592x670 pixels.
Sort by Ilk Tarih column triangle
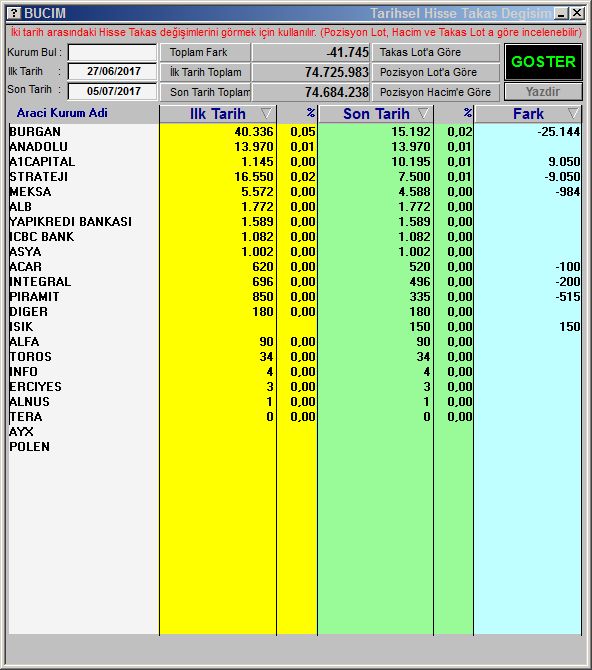click(266, 114)
